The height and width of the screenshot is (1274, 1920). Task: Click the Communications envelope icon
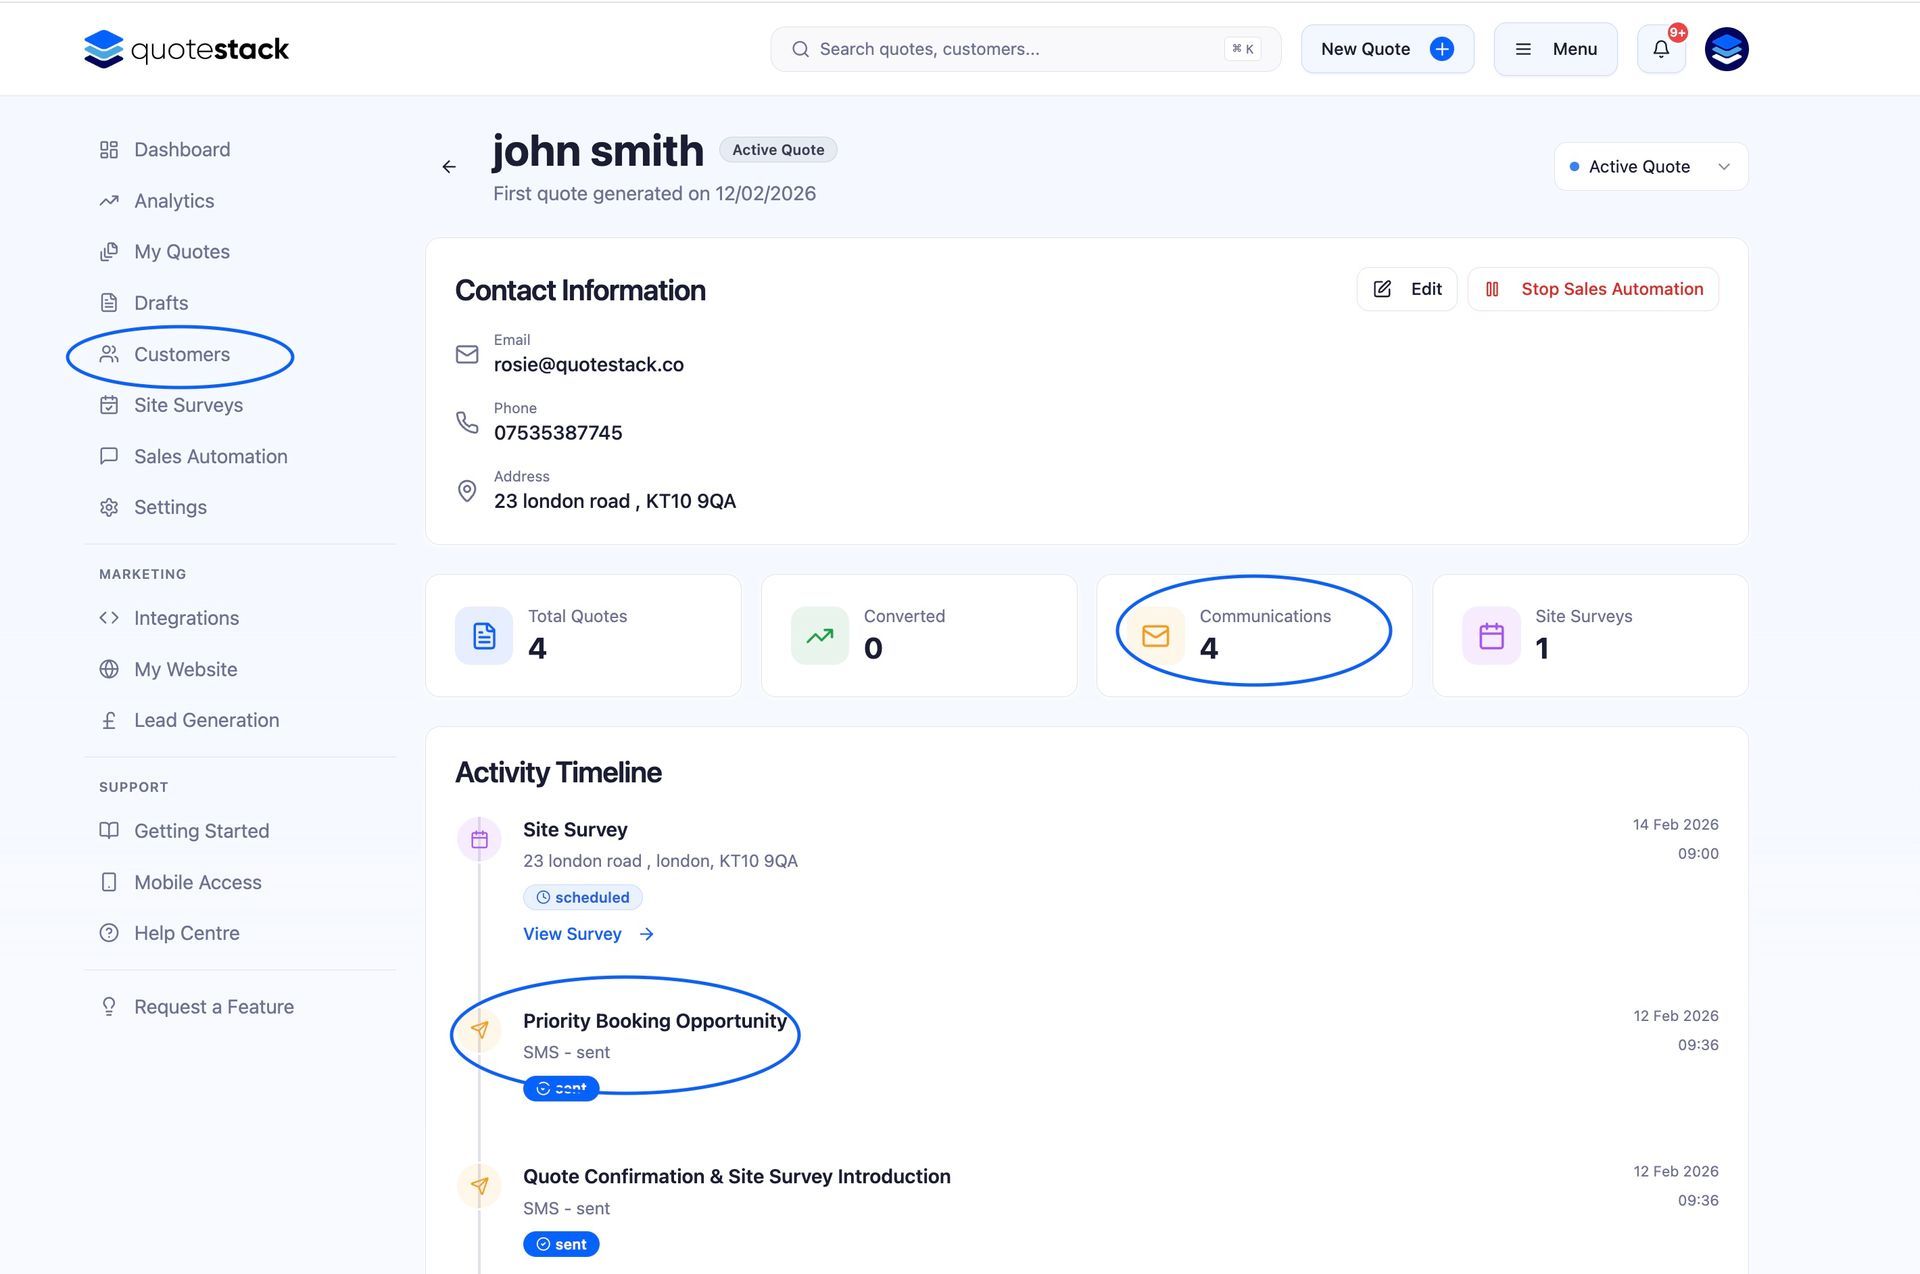tap(1155, 636)
